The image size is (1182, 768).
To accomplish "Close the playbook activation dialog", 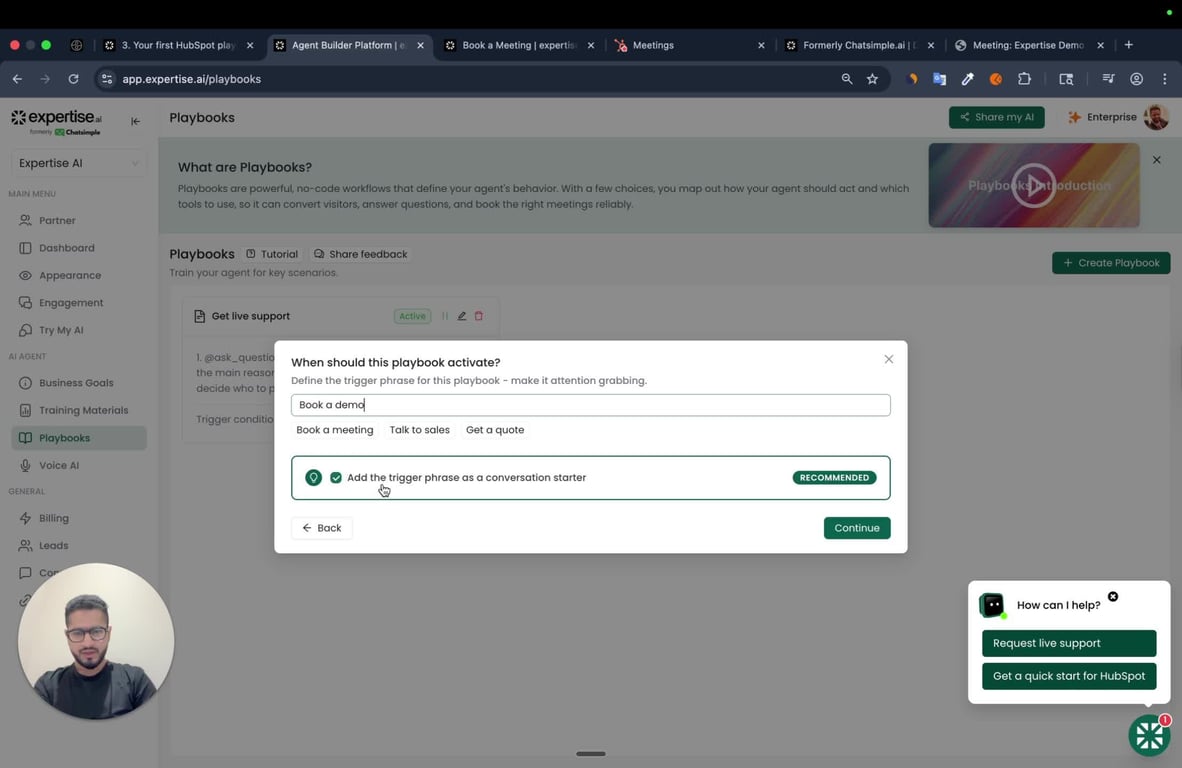I will [889, 359].
